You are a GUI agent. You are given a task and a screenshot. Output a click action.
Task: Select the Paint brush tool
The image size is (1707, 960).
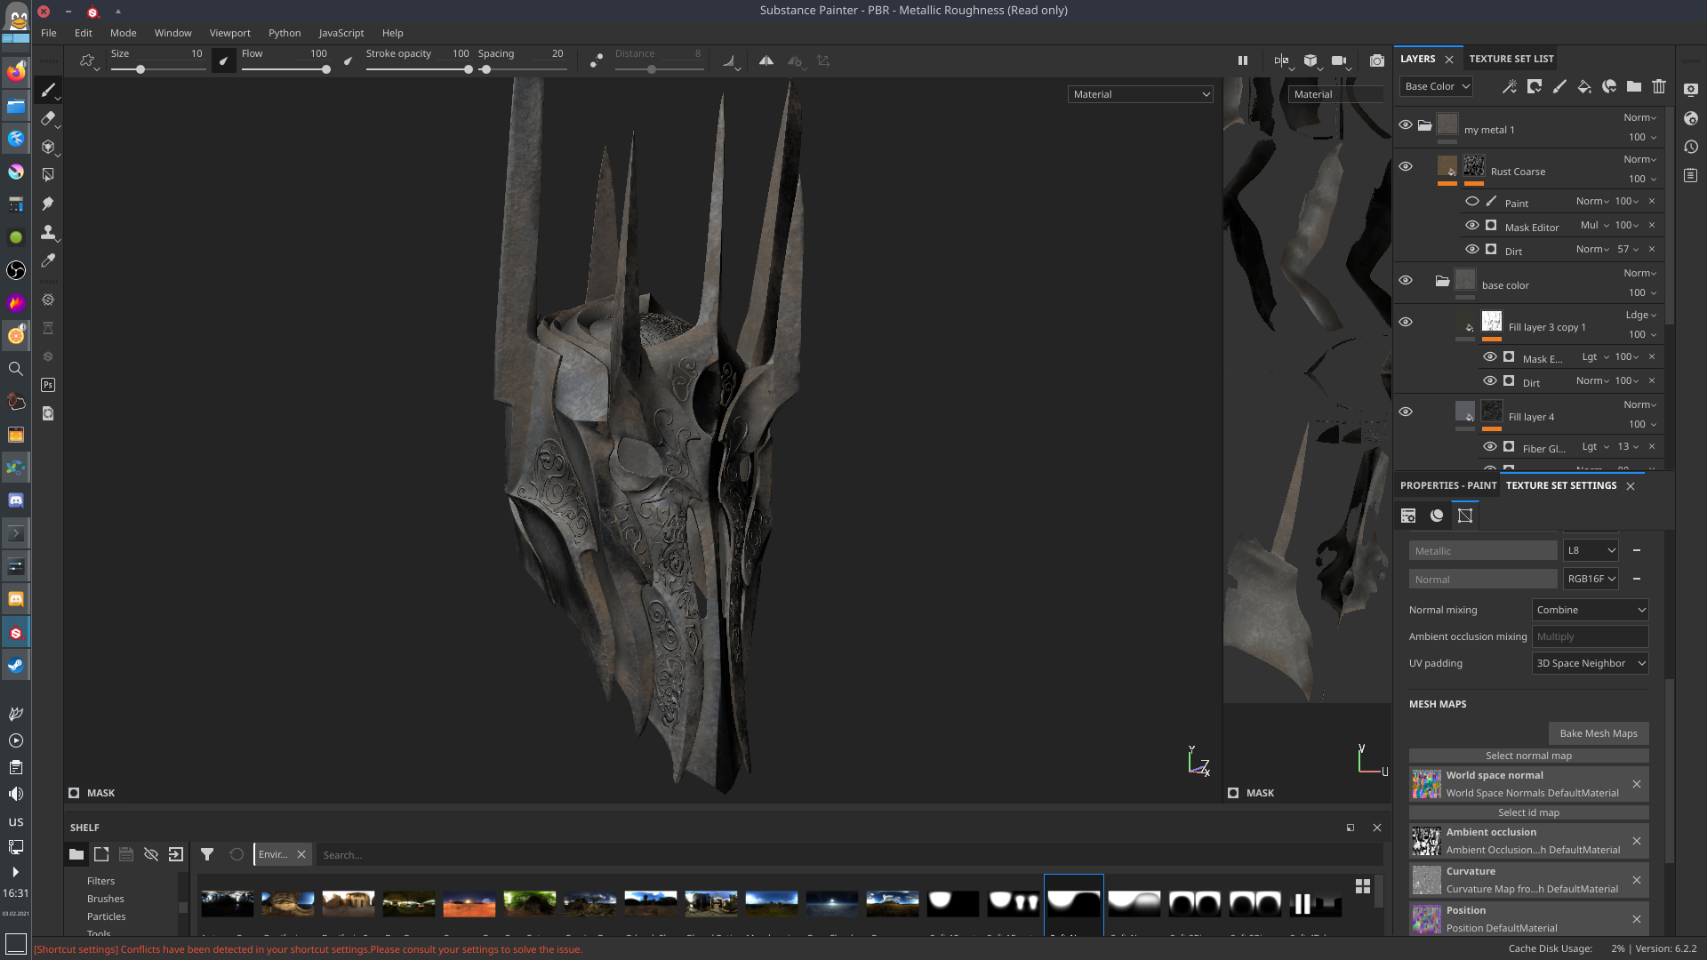(48, 90)
